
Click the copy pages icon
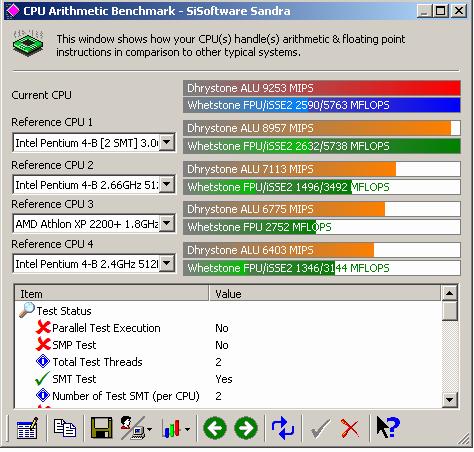tap(65, 428)
